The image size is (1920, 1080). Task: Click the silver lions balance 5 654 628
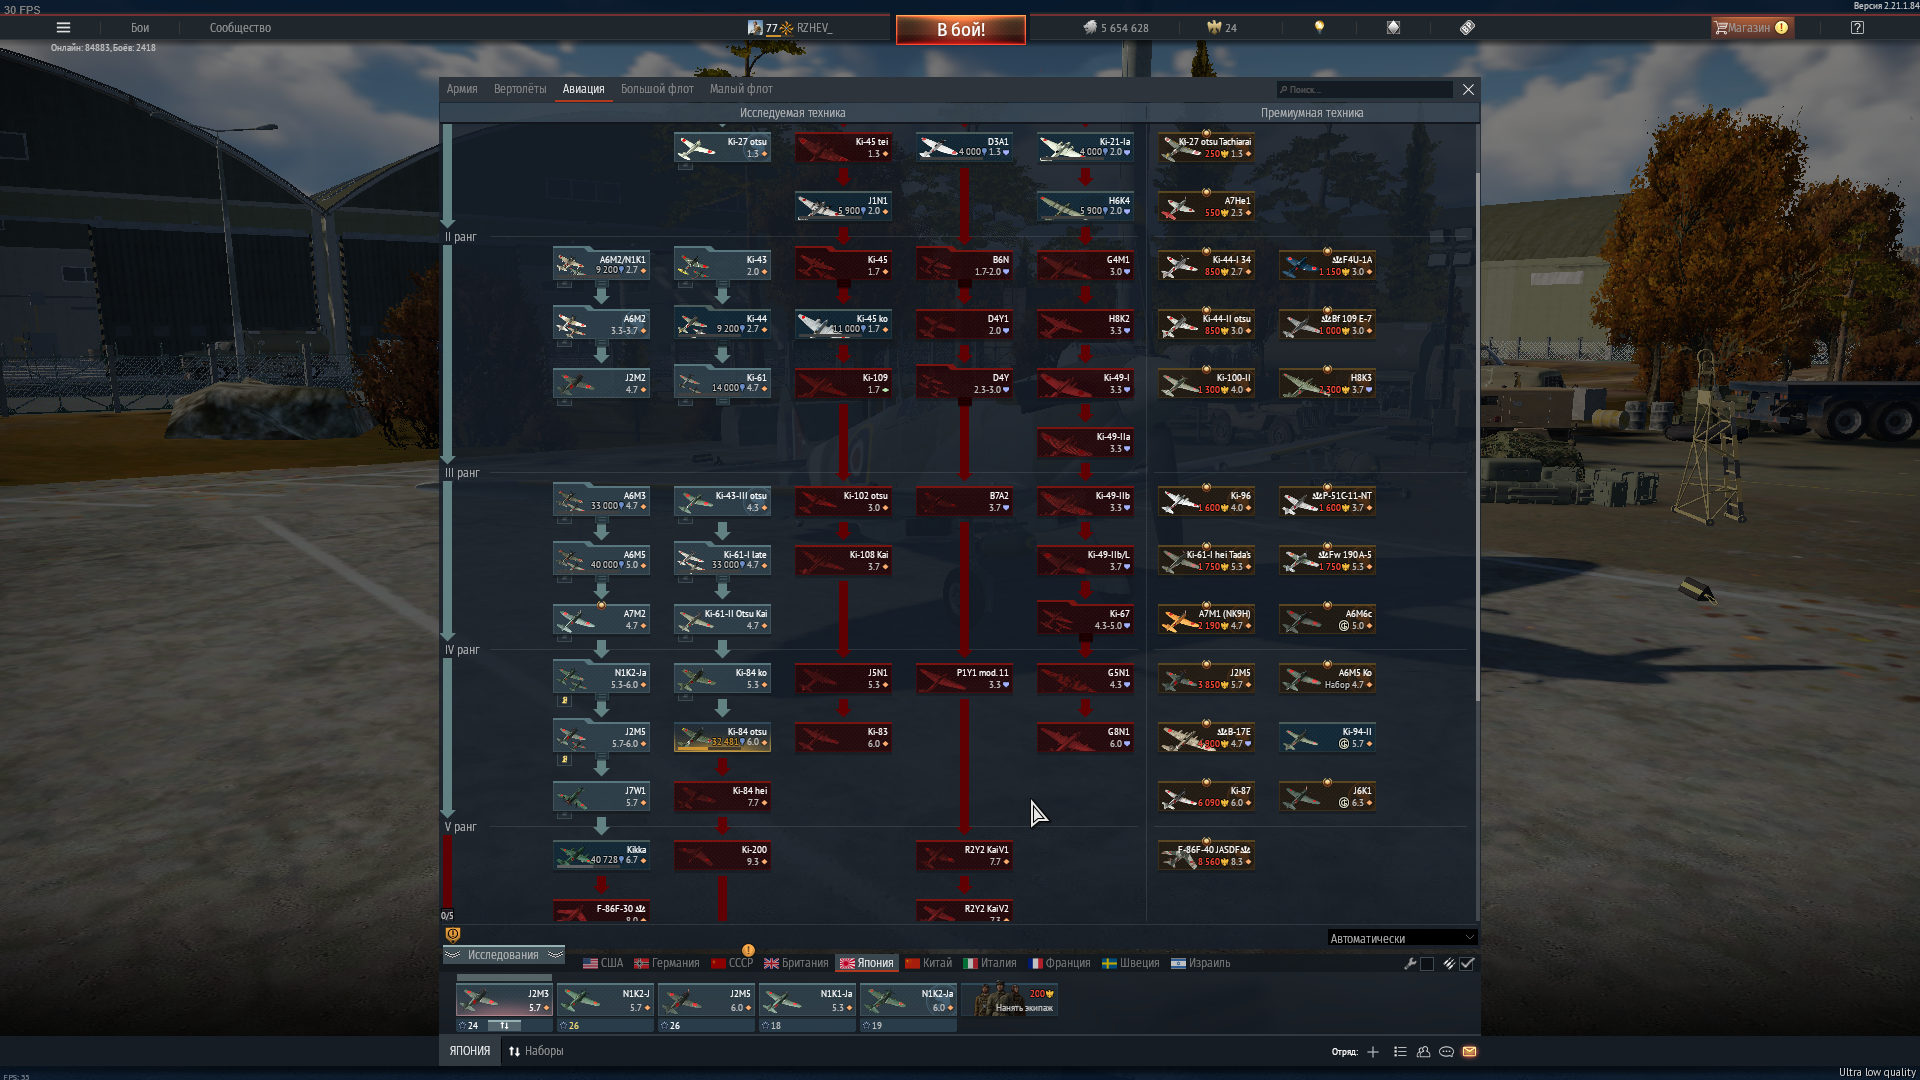click(x=1116, y=28)
